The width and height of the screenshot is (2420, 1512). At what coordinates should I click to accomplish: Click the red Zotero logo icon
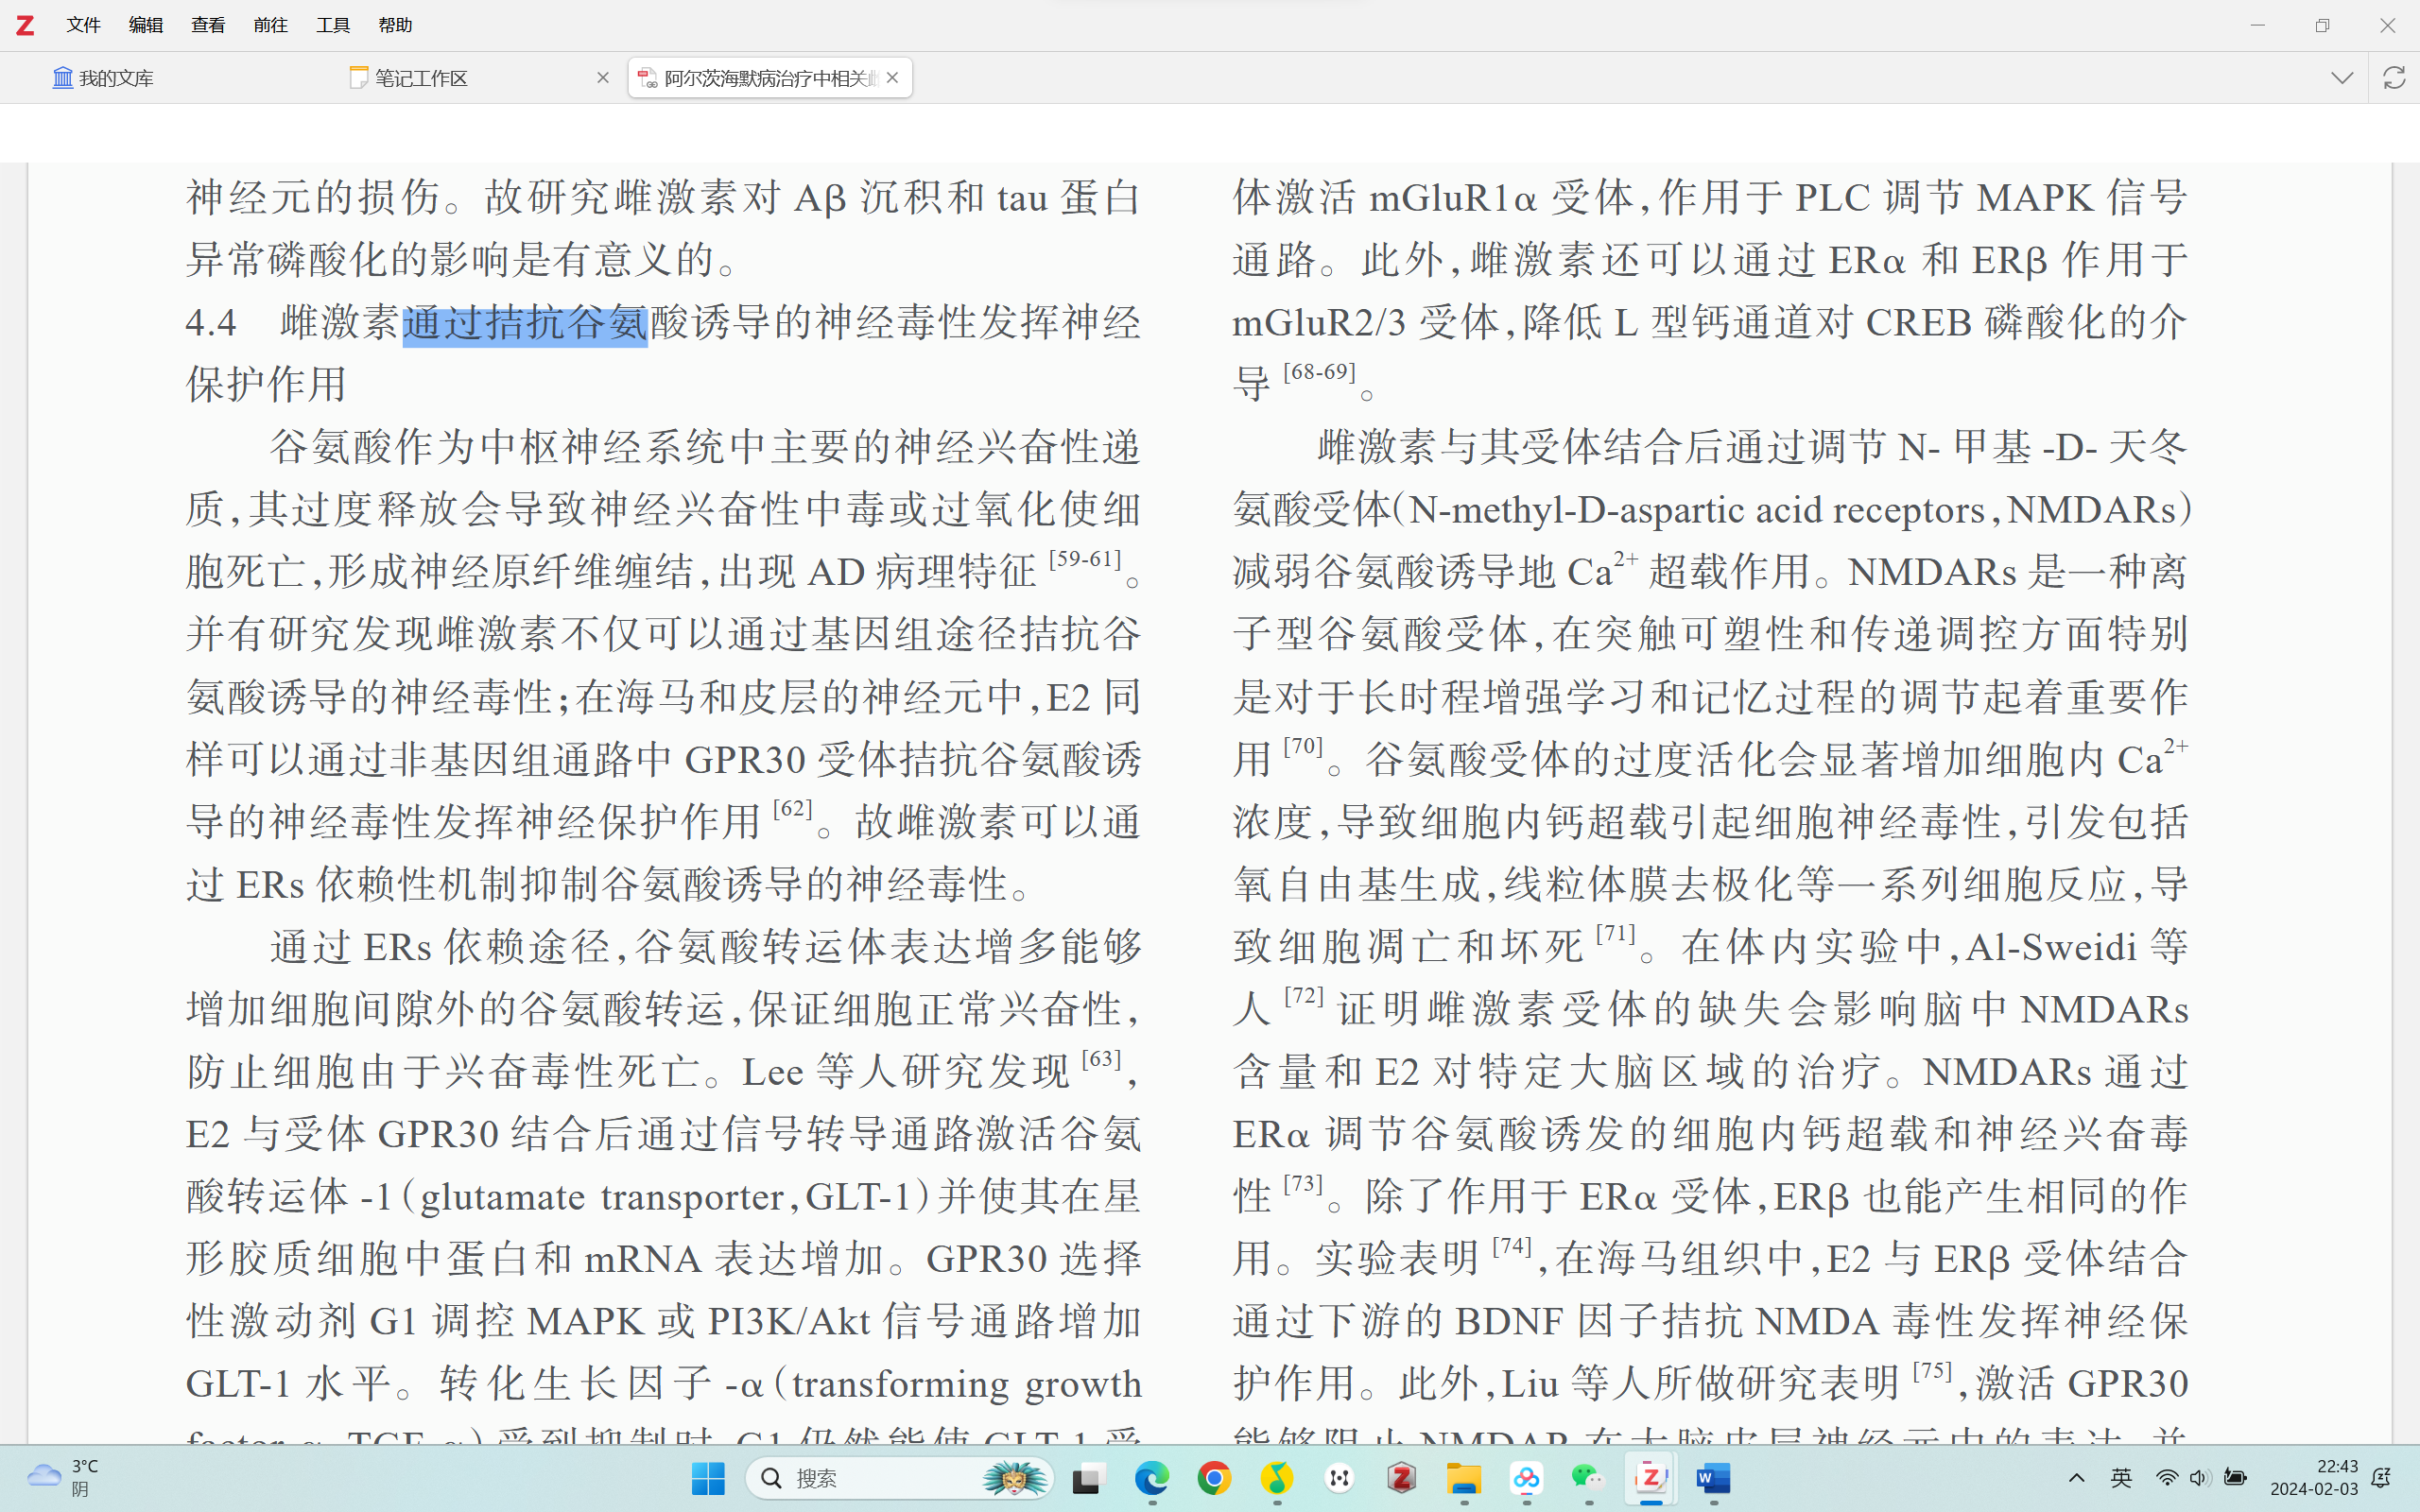pyautogui.click(x=25, y=25)
